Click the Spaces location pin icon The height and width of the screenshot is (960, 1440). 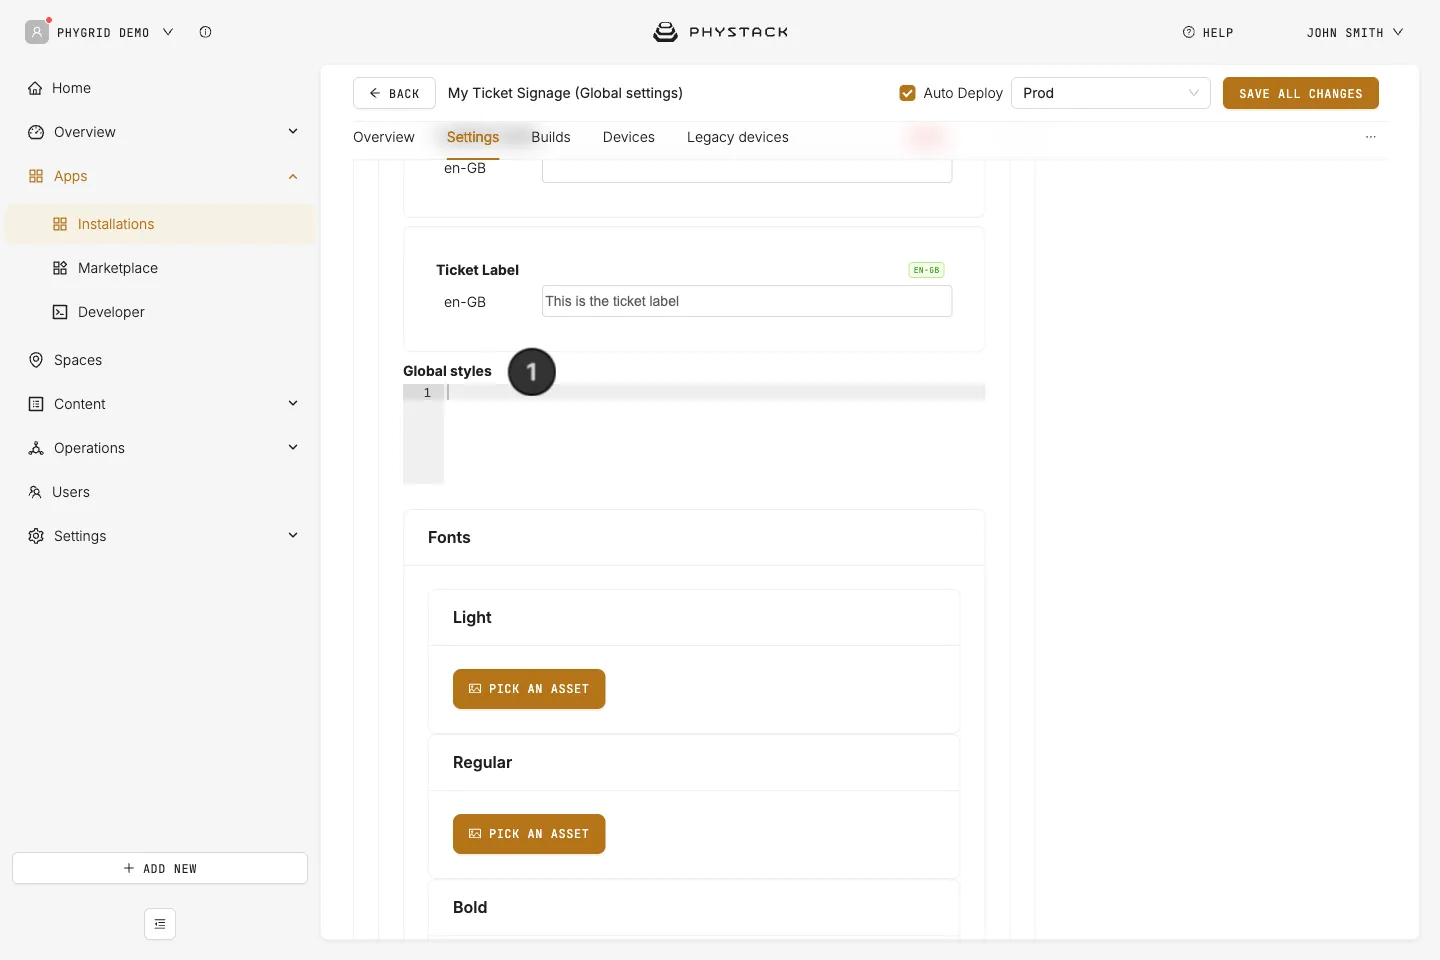click(x=36, y=360)
